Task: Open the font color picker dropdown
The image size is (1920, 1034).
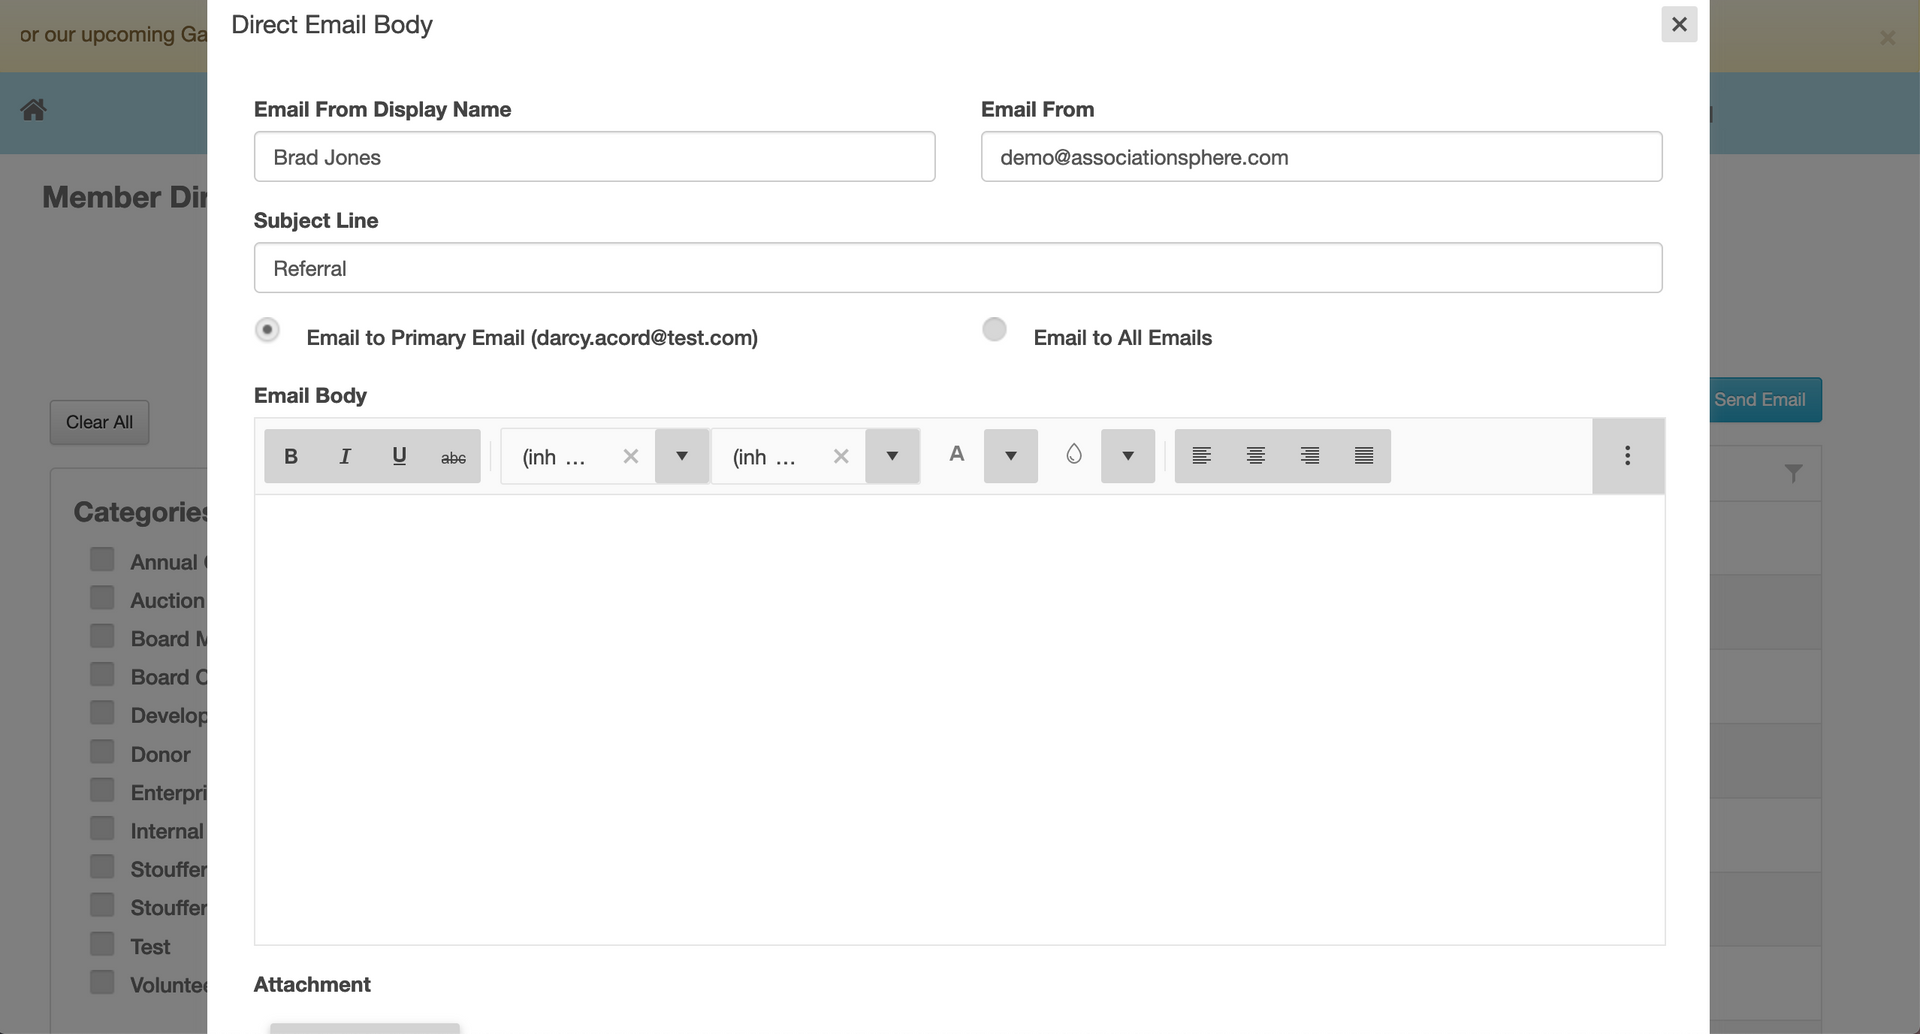Action: [x=1011, y=456]
